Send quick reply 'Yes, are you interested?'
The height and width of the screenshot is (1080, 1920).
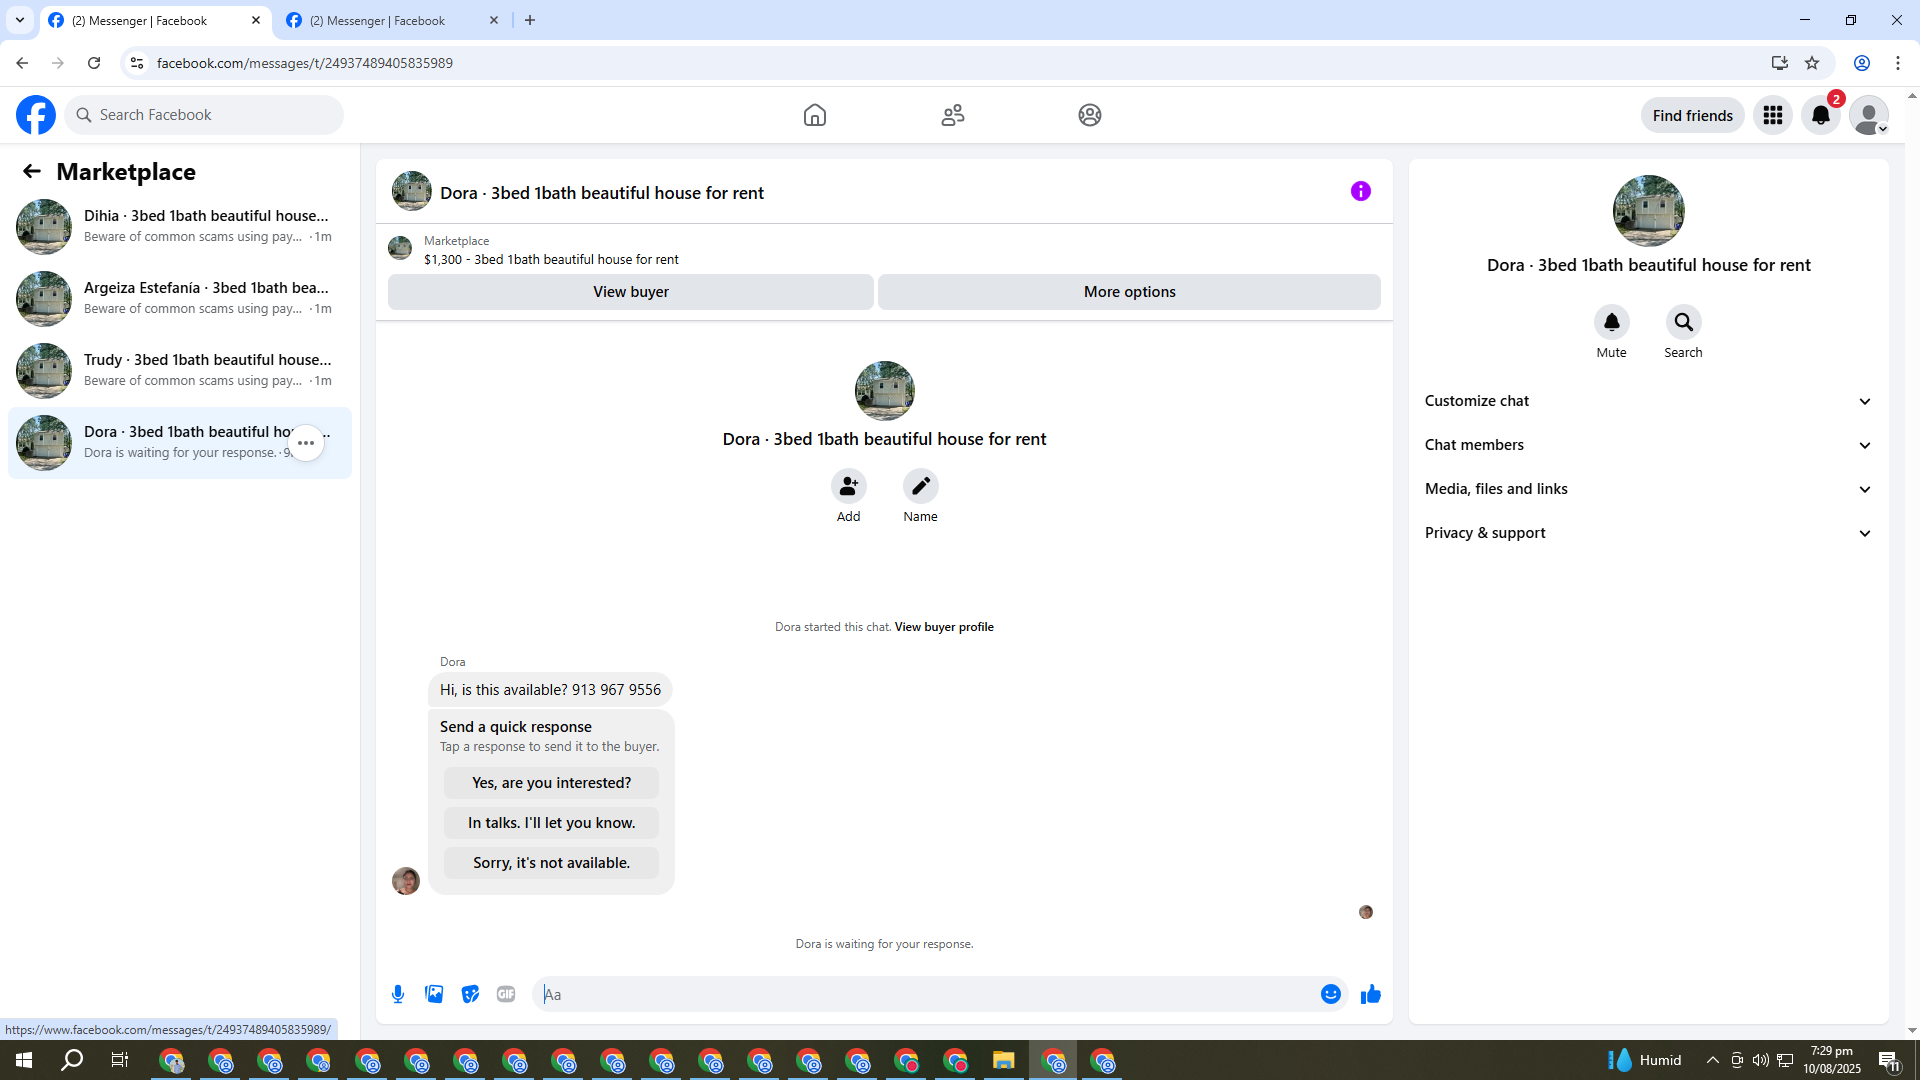pyautogui.click(x=551, y=783)
